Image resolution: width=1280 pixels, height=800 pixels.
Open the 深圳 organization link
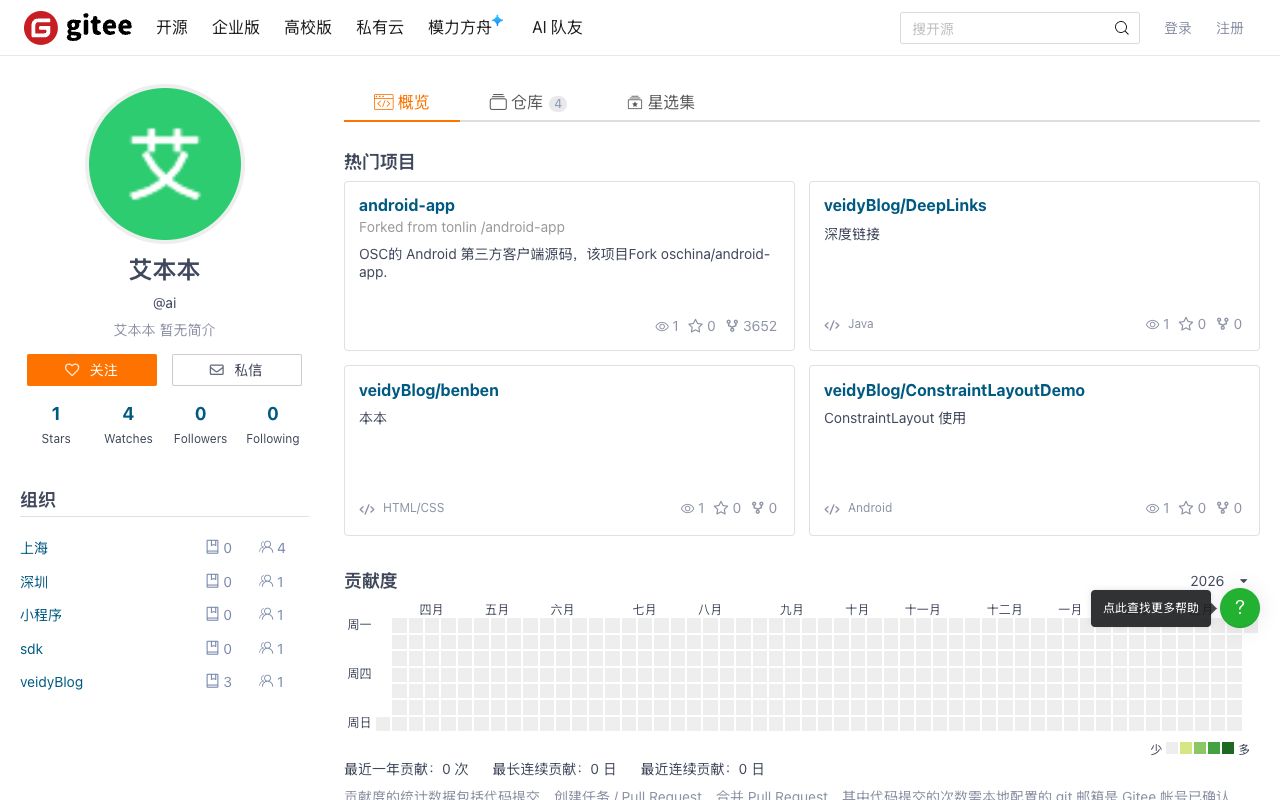[34, 582]
